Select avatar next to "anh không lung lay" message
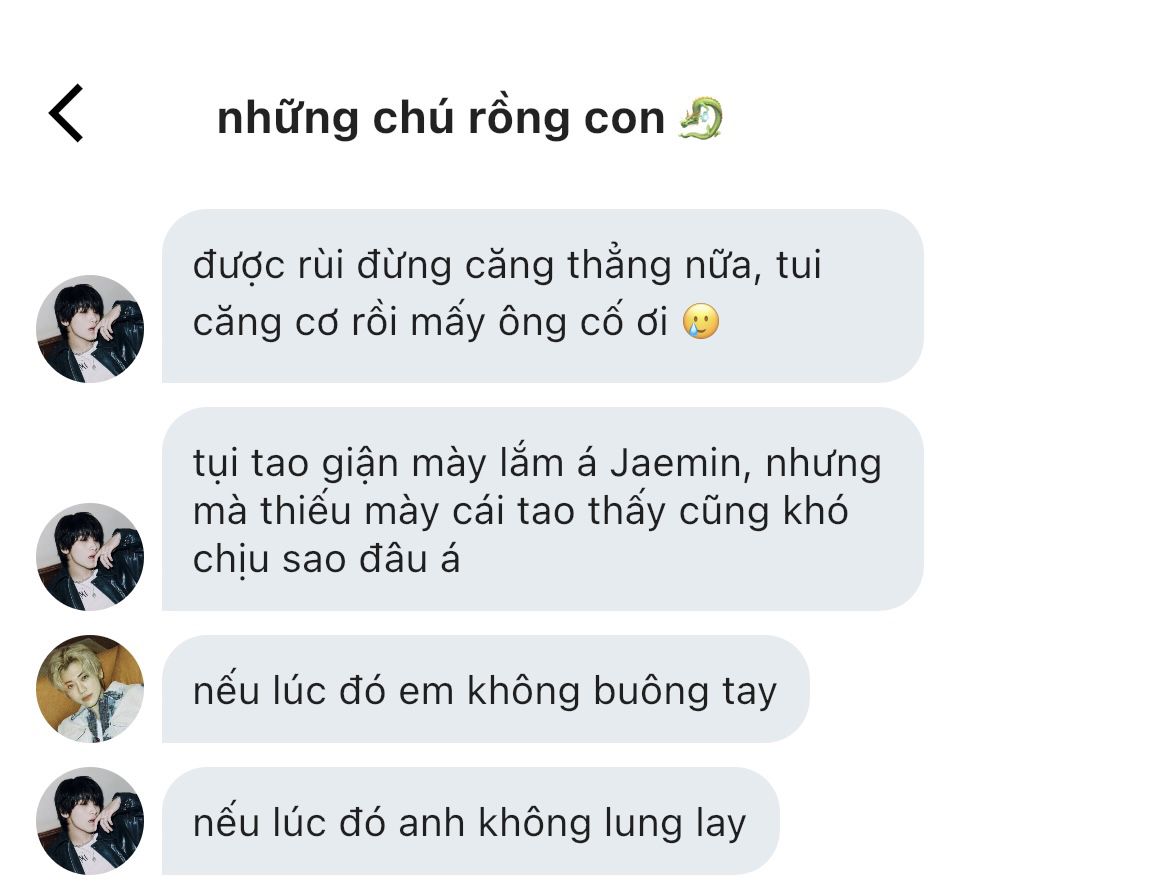 (90, 821)
